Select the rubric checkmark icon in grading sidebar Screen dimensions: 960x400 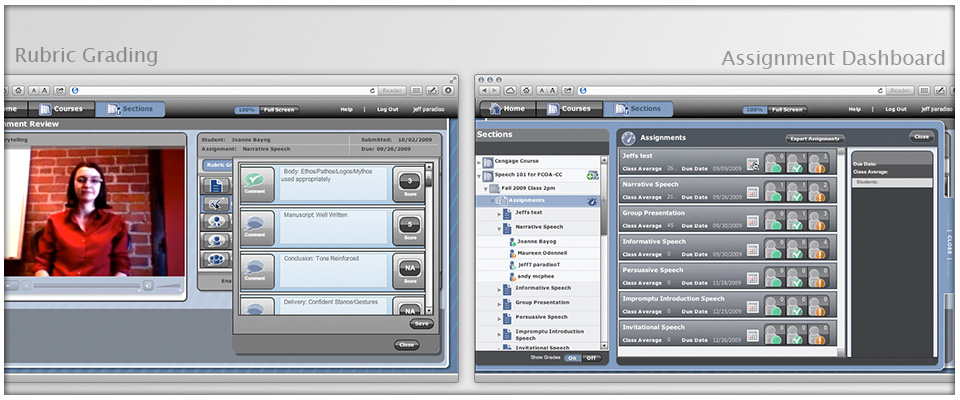[x=216, y=203]
